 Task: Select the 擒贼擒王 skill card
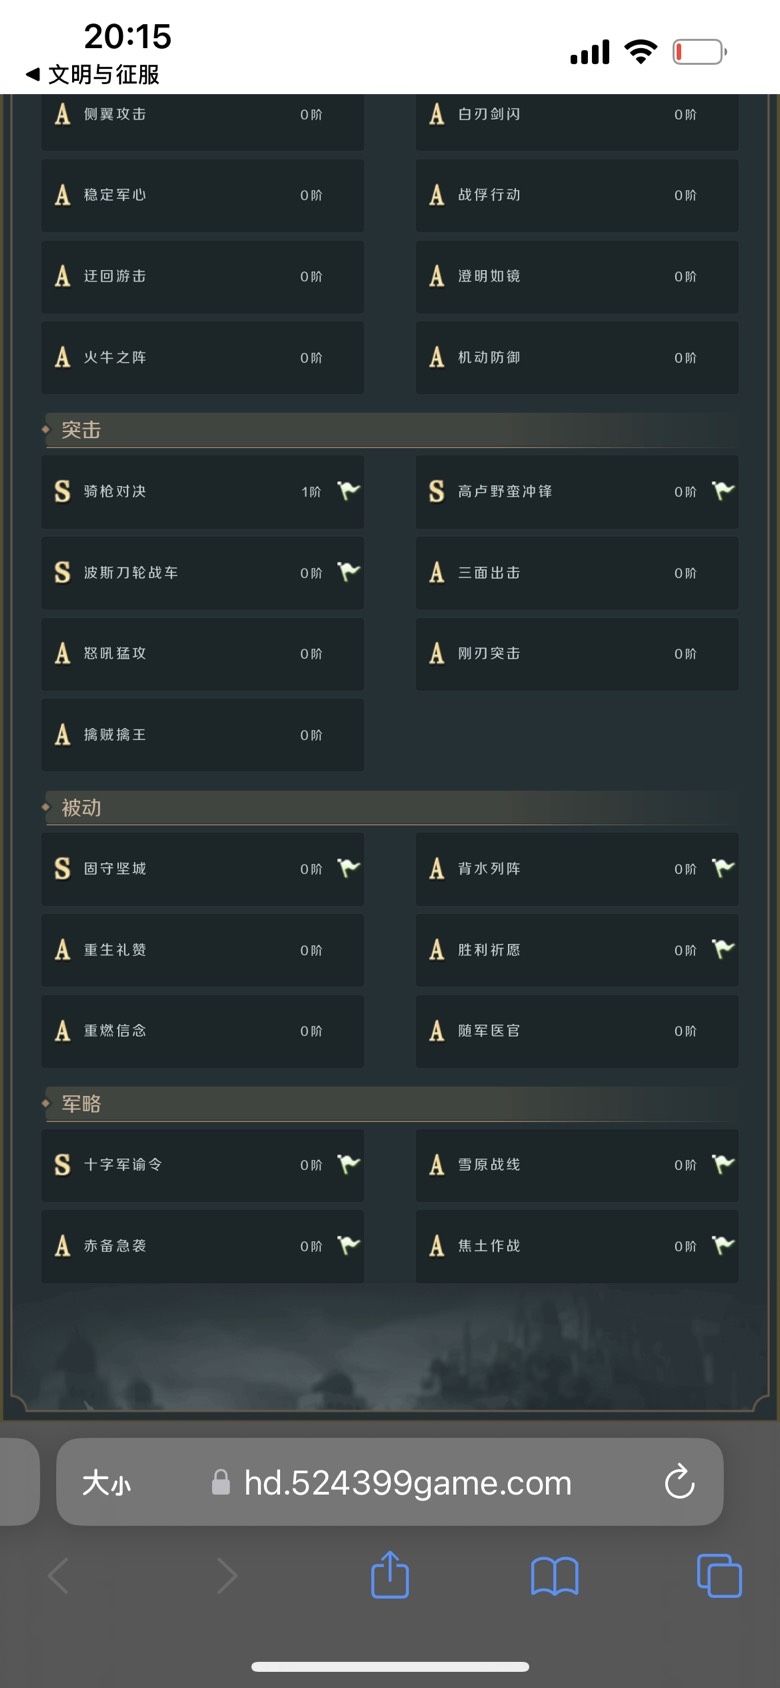pos(202,735)
